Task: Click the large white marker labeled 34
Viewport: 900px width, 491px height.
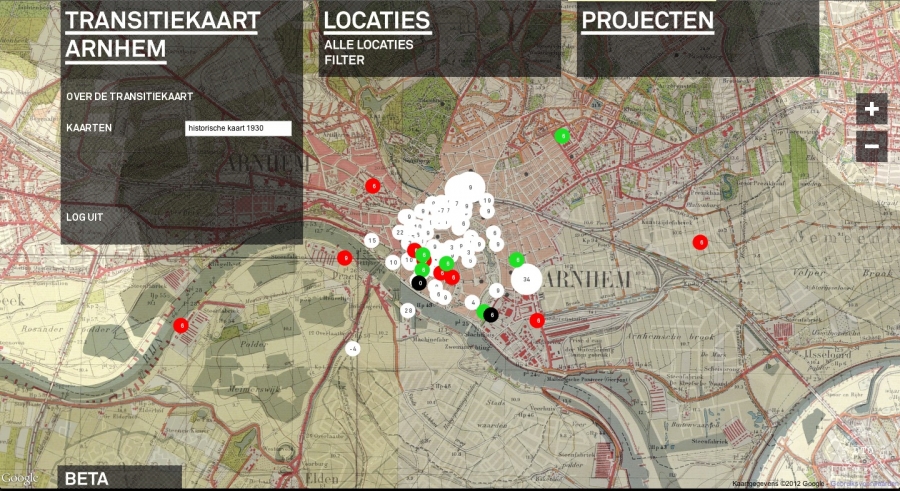Action: click(x=526, y=279)
